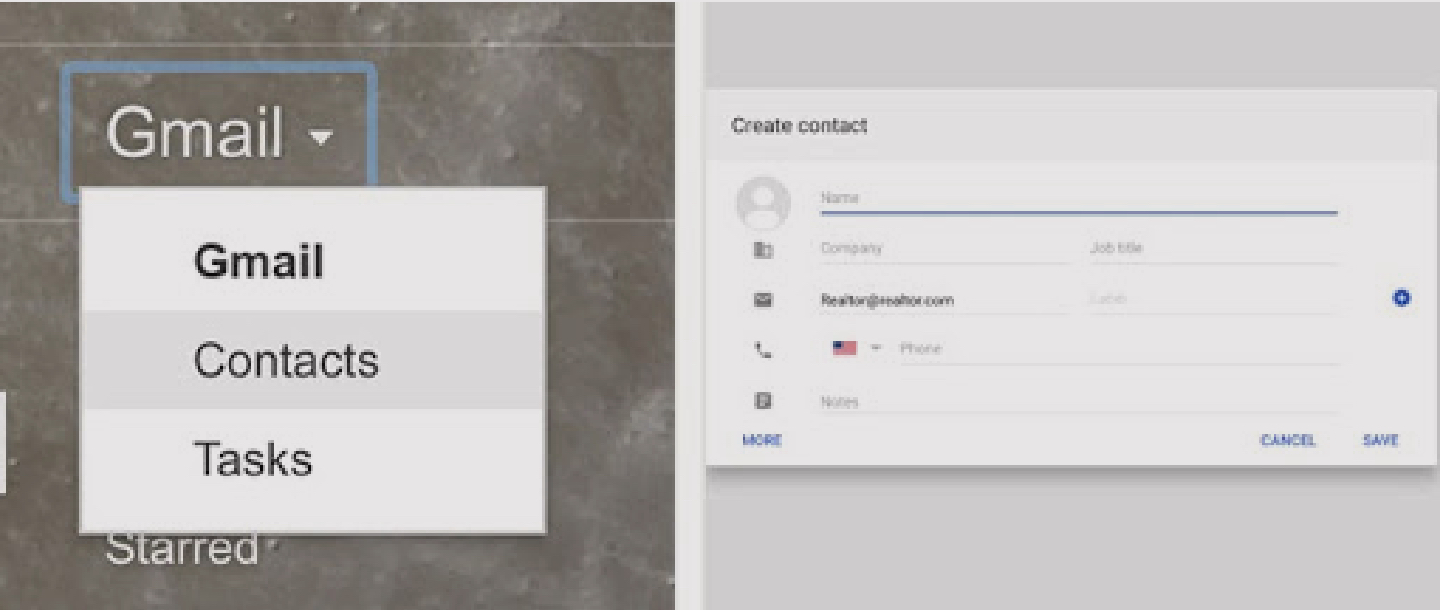The image size is (1440, 610).
Task: Select Gmail in the dropdown menu
Action: coord(312,261)
